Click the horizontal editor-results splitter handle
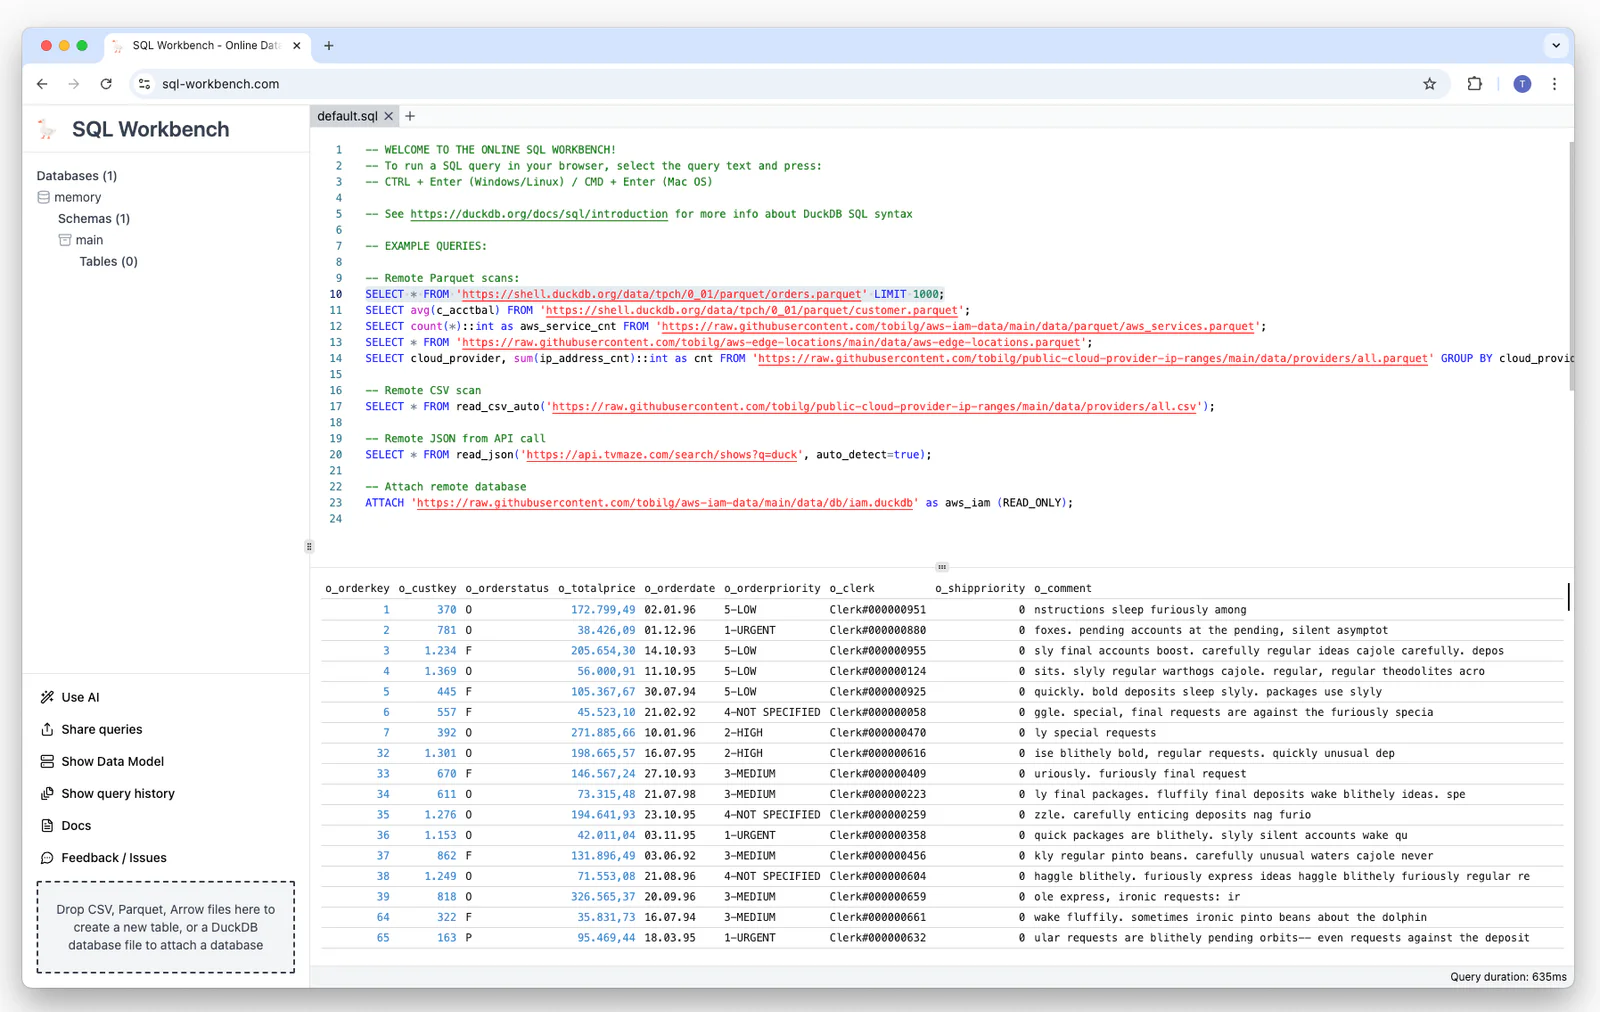The width and height of the screenshot is (1600, 1012). click(x=942, y=567)
